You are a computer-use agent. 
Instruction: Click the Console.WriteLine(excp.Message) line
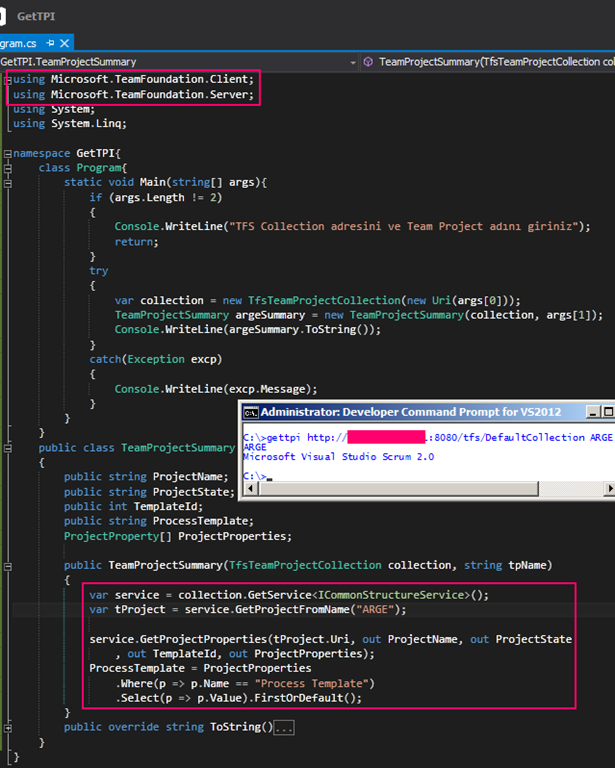tap(215, 388)
